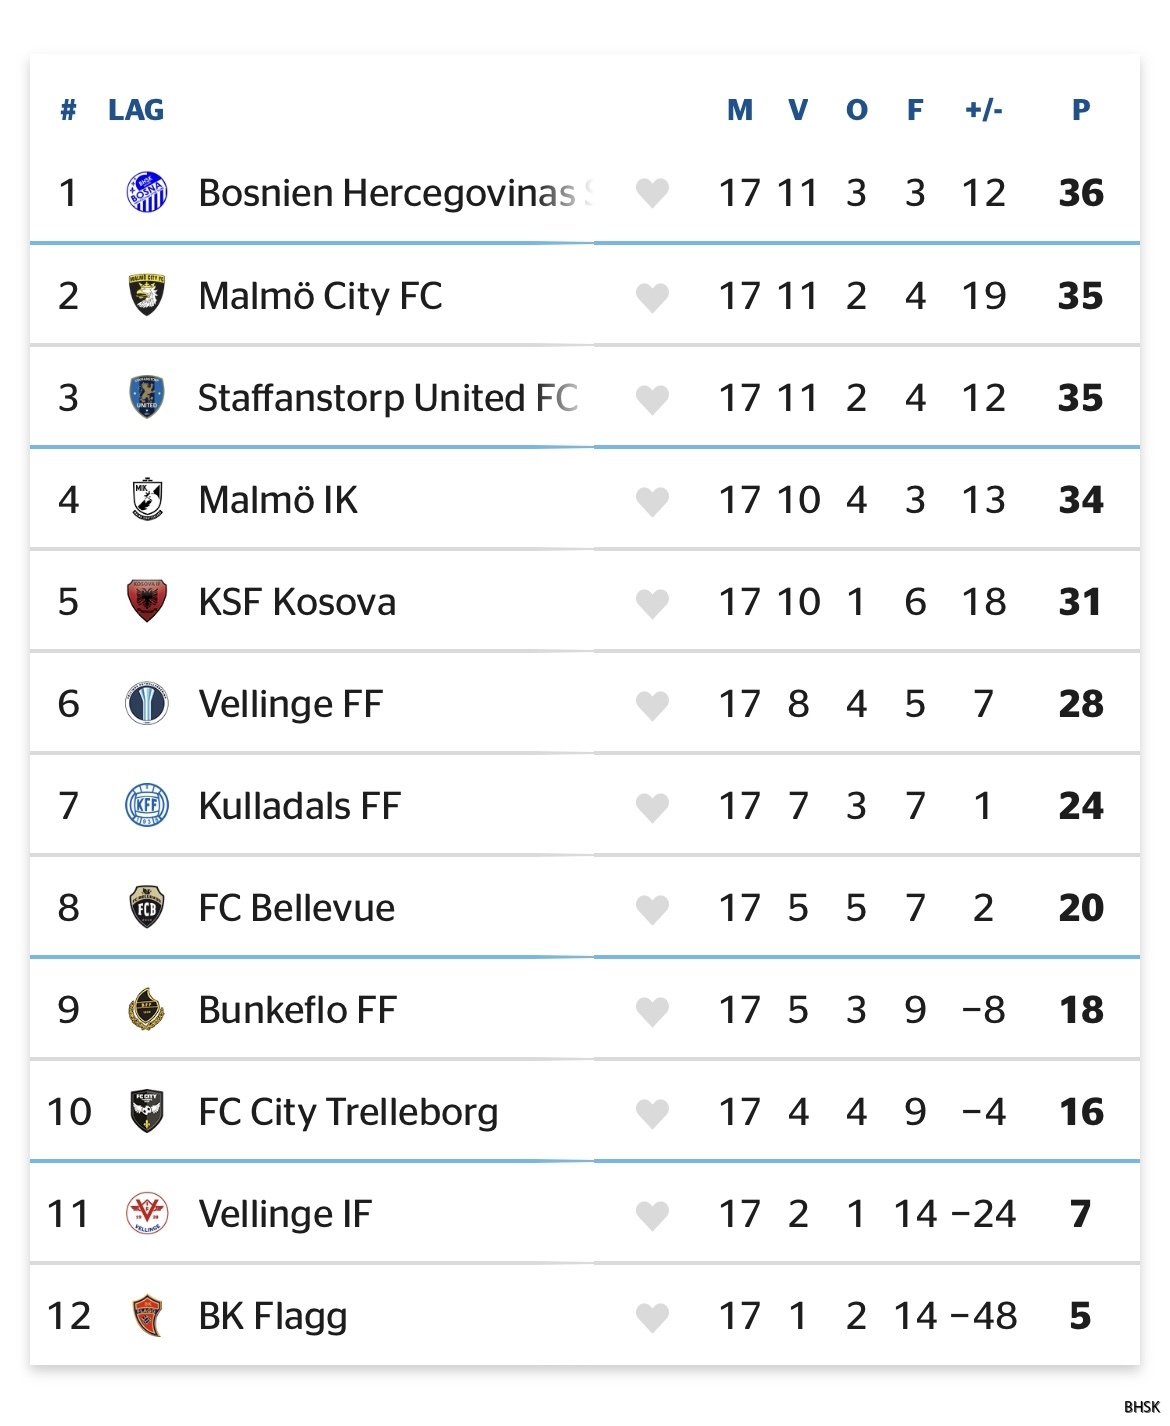Image resolution: width=1170 pixels, height=1426 pixels.
Task: Click the KSF Kosova eagle crest
Action: (x=147, y=601)
